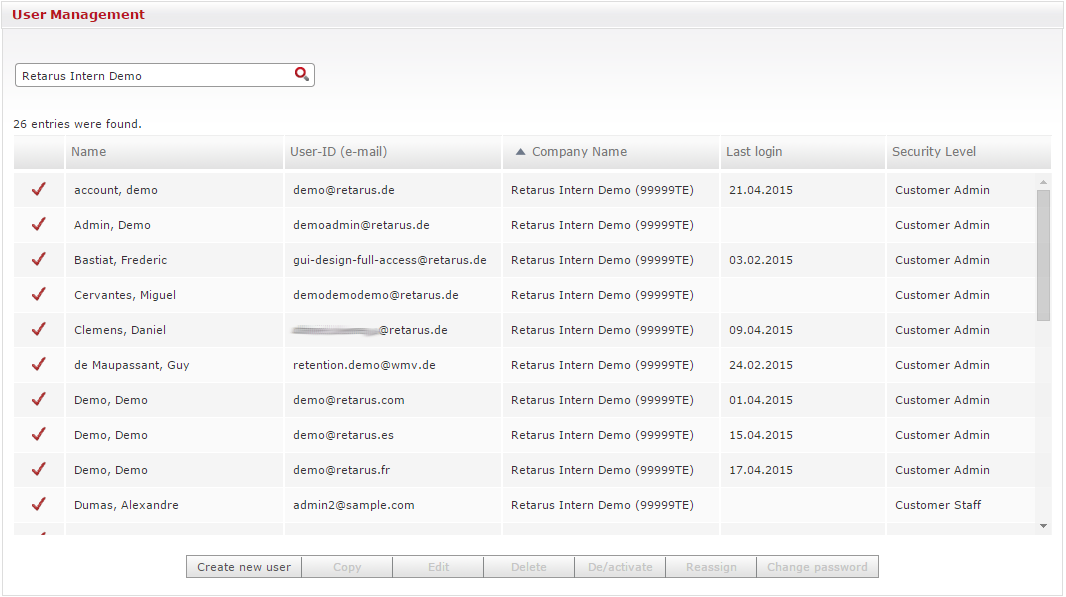Select the checkmark next to Bastiat, Frederic
The image size is (1066, 597).
[x=39, y=259]
